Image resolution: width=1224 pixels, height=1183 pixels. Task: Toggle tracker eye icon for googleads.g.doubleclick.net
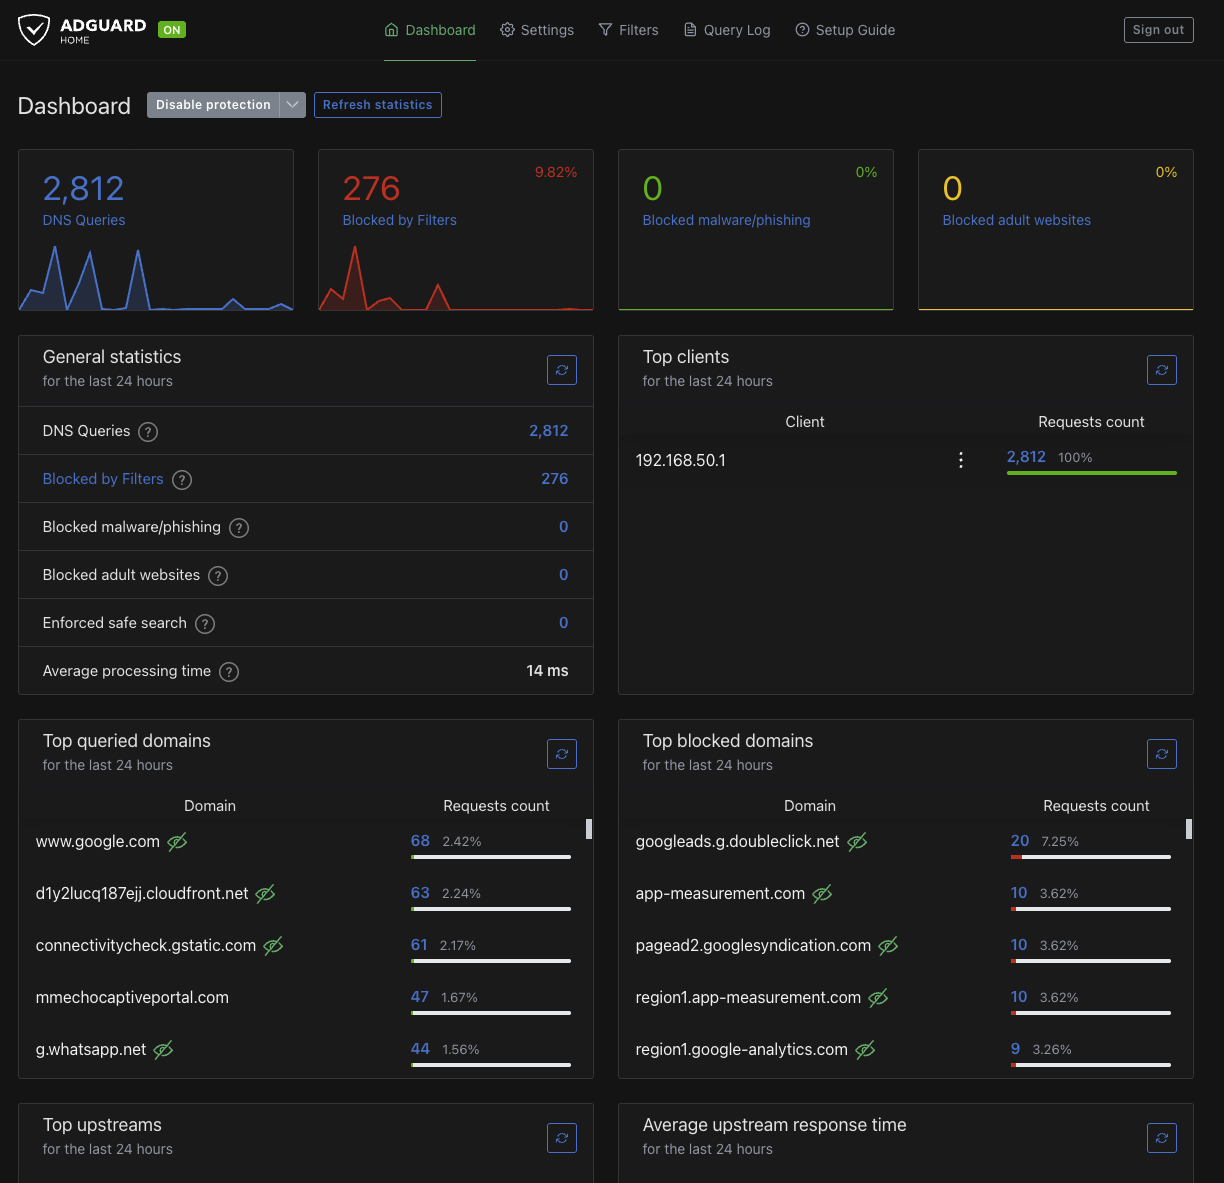(x=857, y=842)
